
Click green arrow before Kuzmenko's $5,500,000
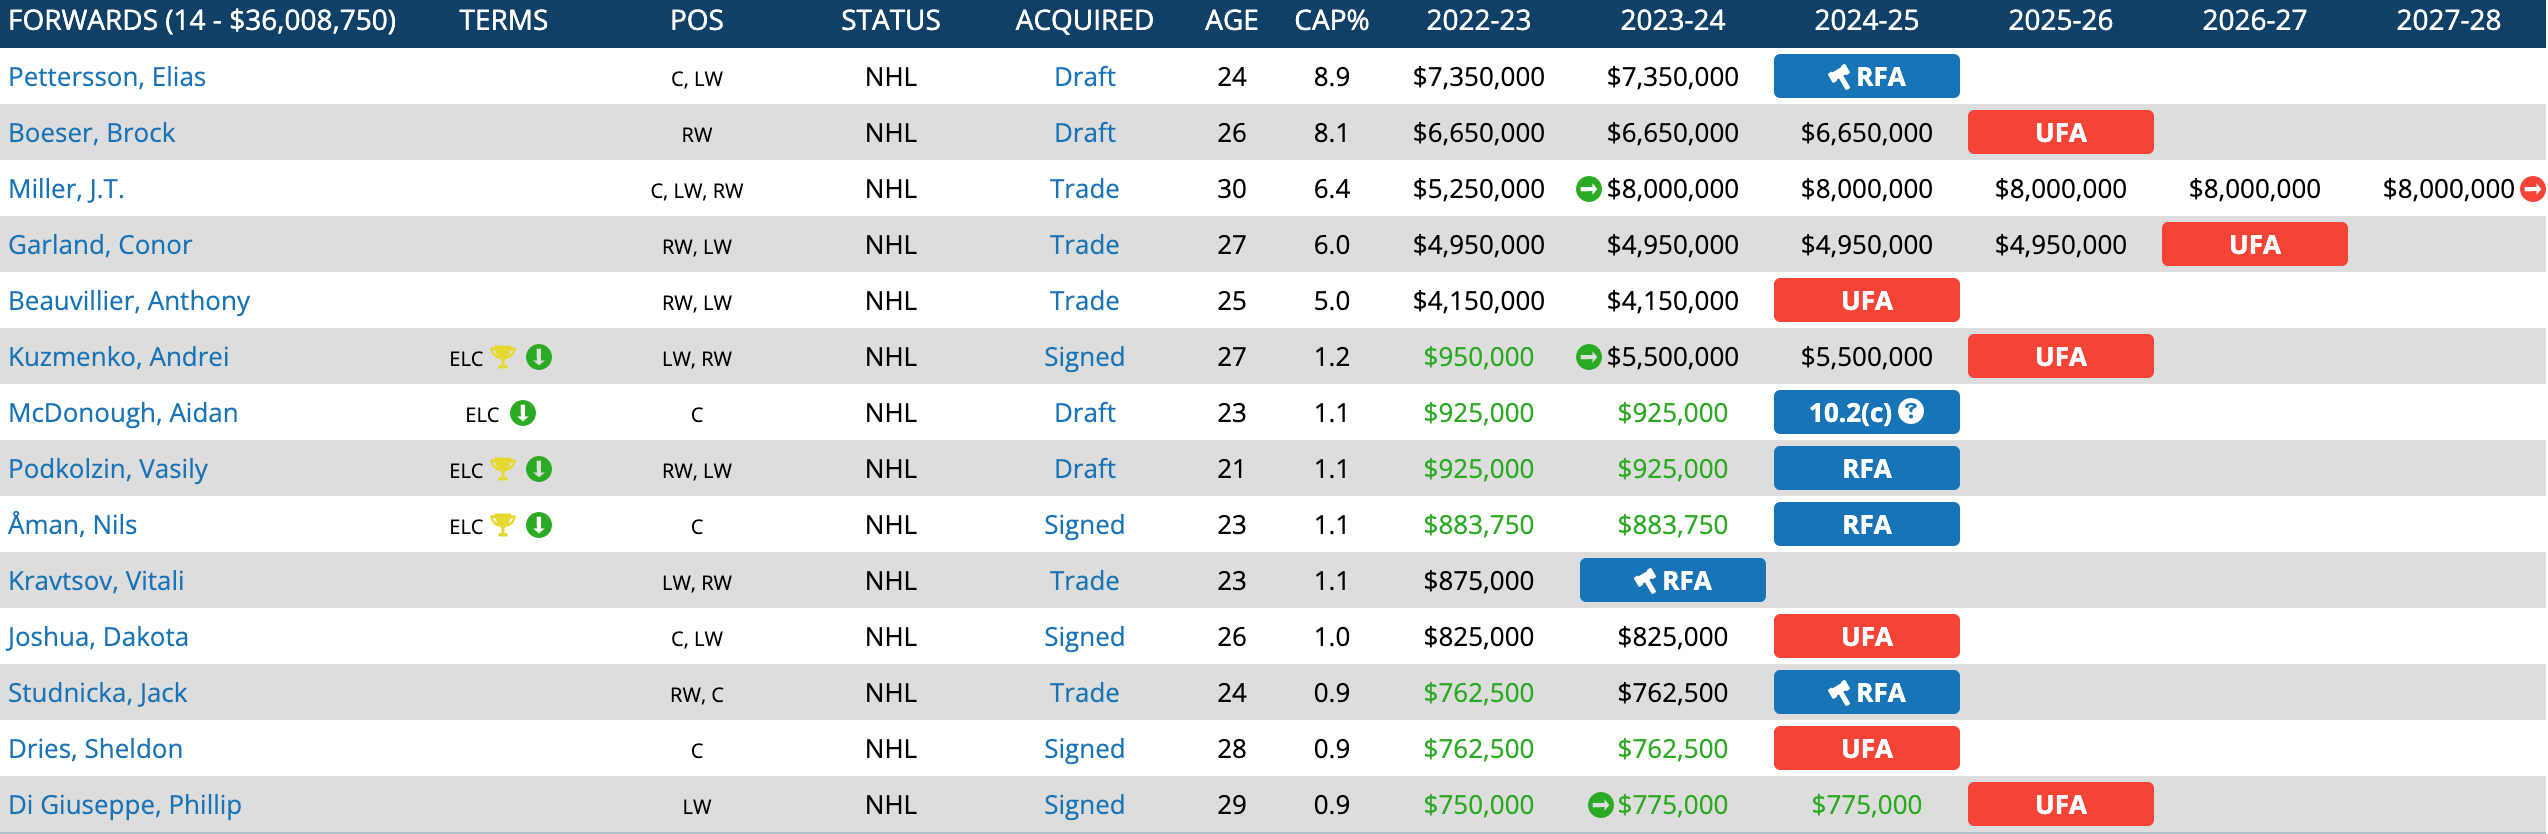point(1588,356)
